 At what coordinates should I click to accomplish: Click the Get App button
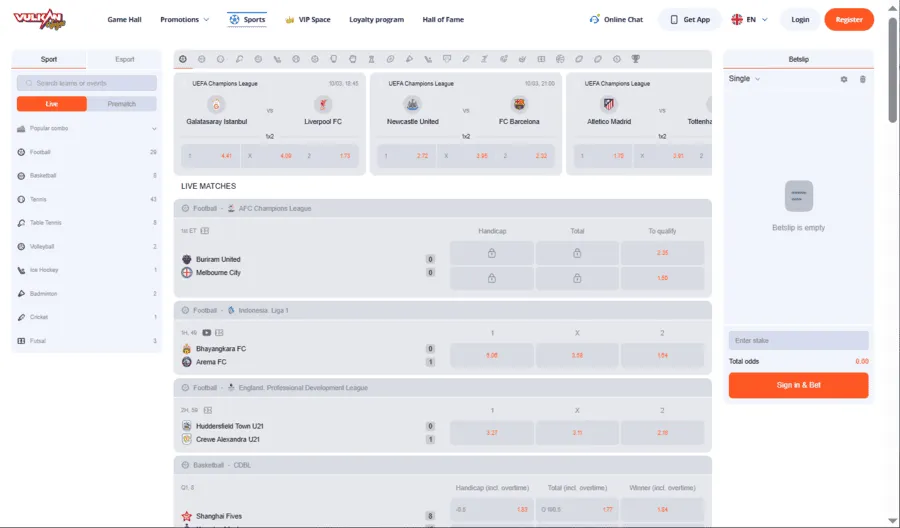tap(690, 20)
